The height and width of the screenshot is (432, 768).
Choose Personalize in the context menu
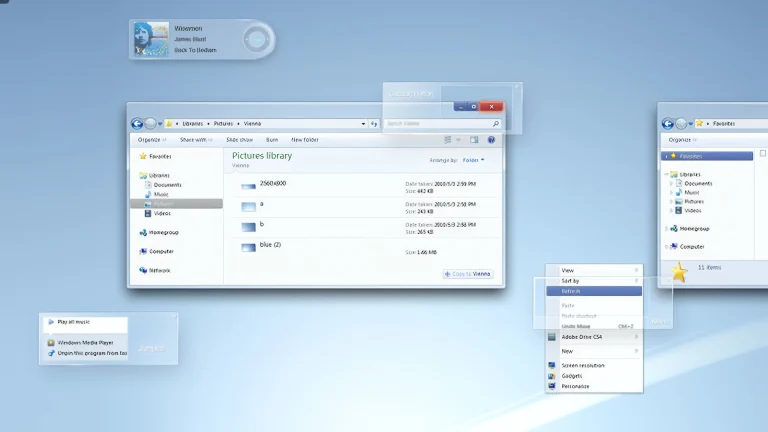(594, 386)
